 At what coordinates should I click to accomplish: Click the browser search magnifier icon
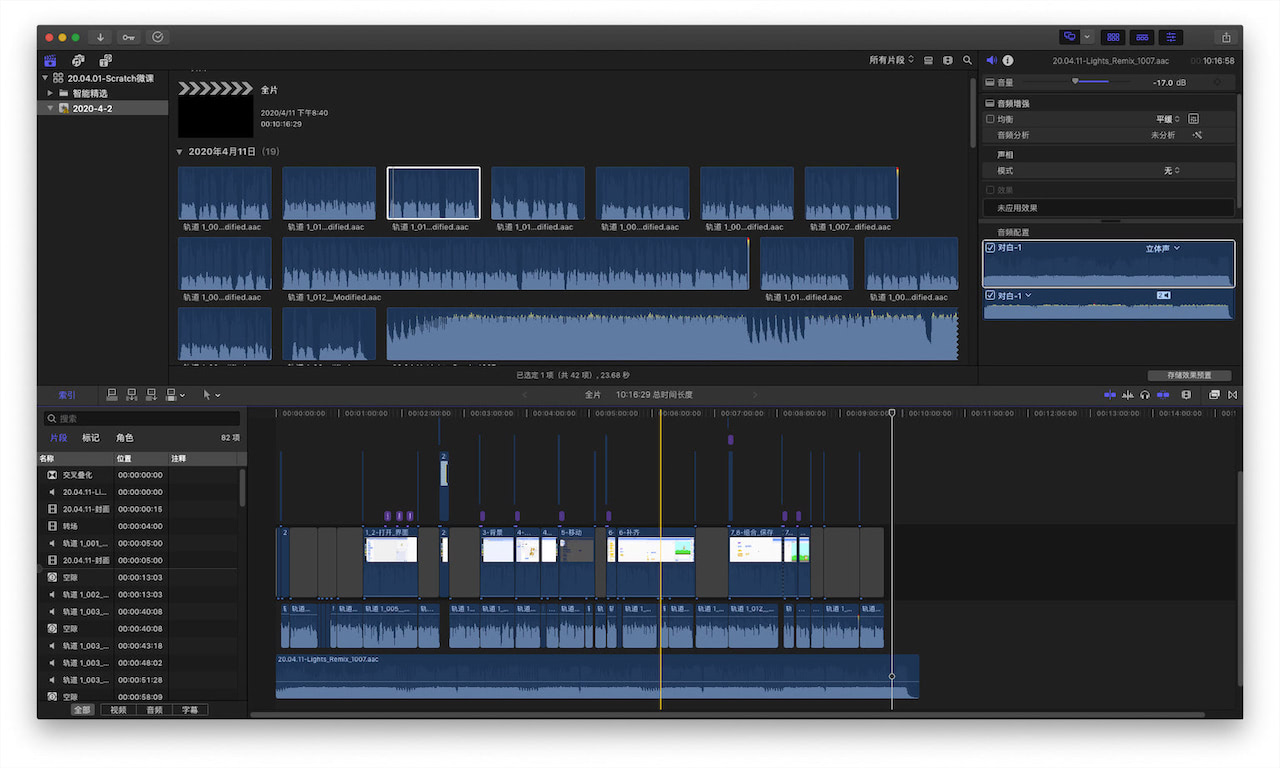[x=967, y=61]
